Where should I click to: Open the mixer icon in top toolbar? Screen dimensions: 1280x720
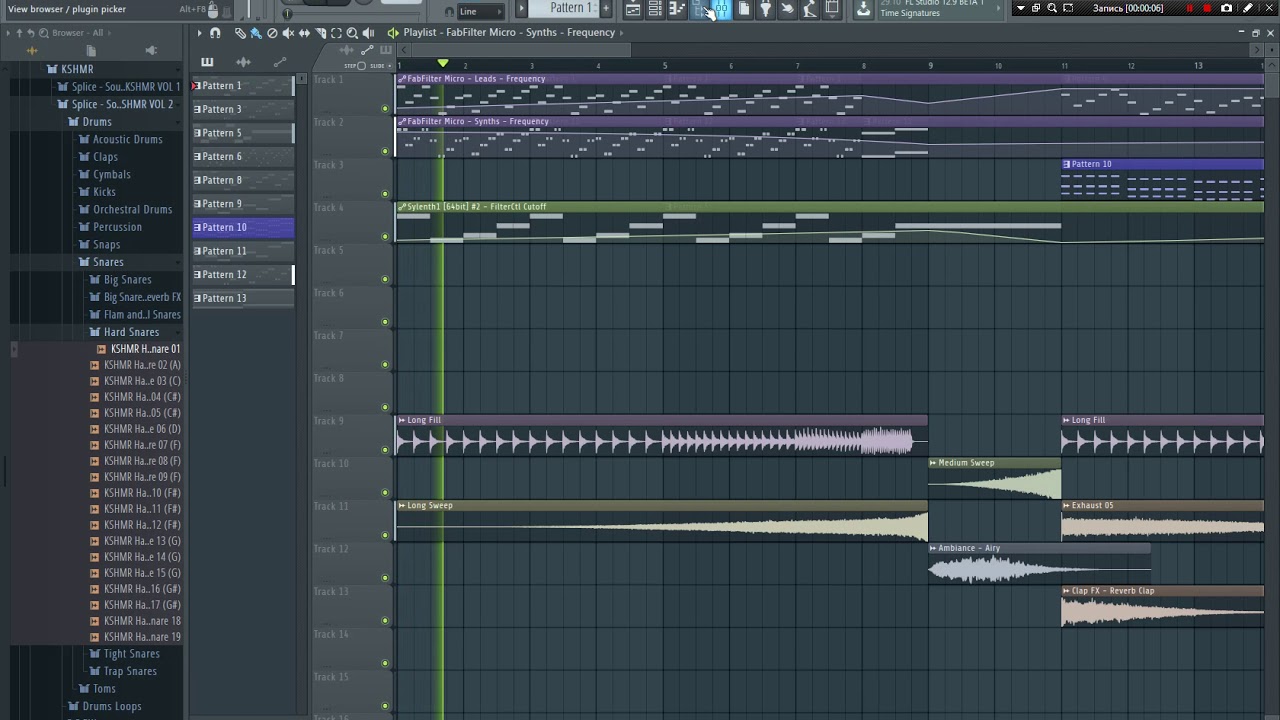click(x=721, y=9)
